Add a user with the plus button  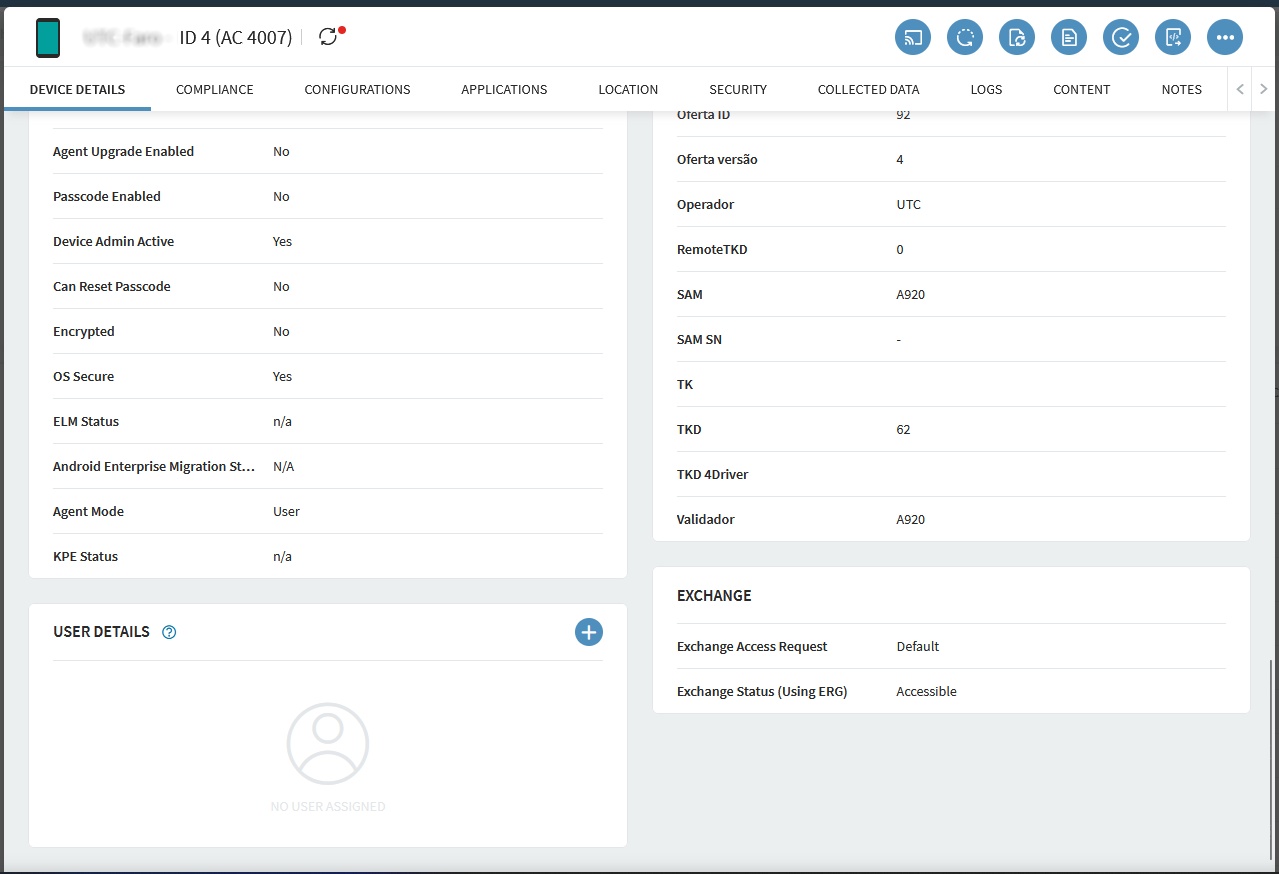pos(589,632)
